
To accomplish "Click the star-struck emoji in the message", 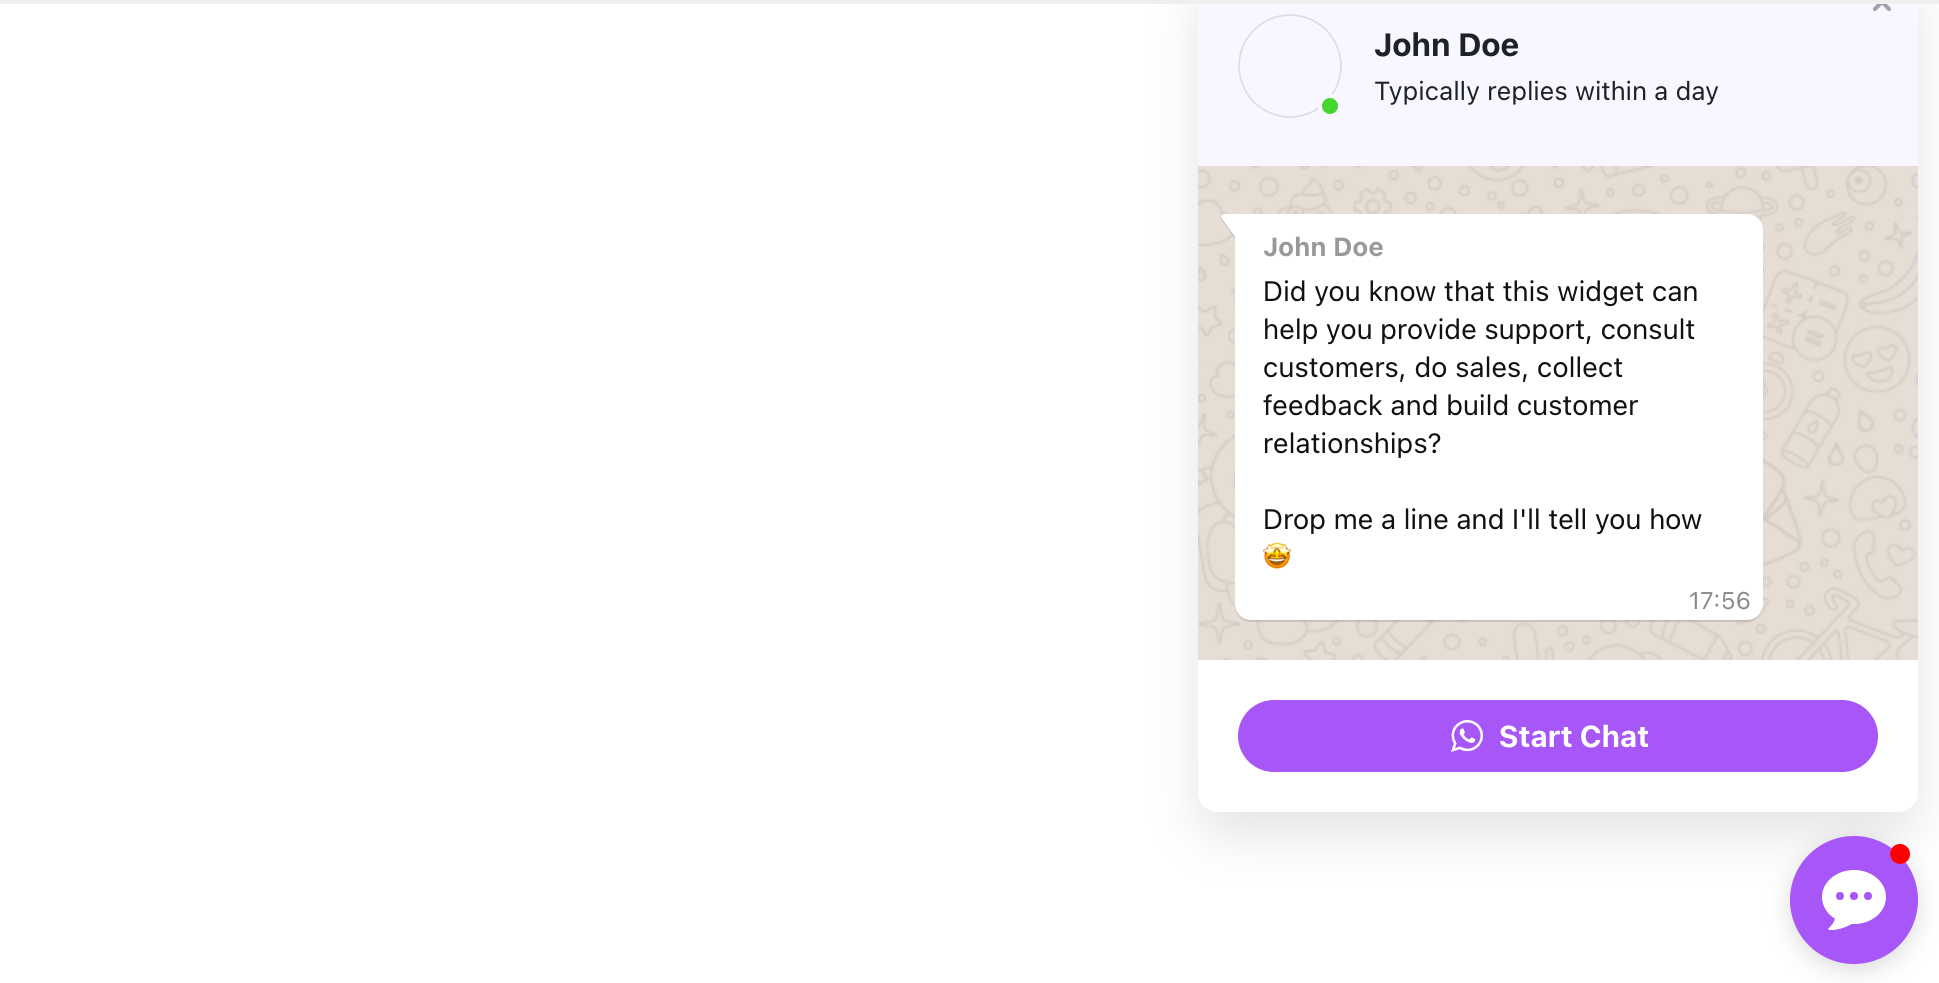I will click(x=1277, y=554).
